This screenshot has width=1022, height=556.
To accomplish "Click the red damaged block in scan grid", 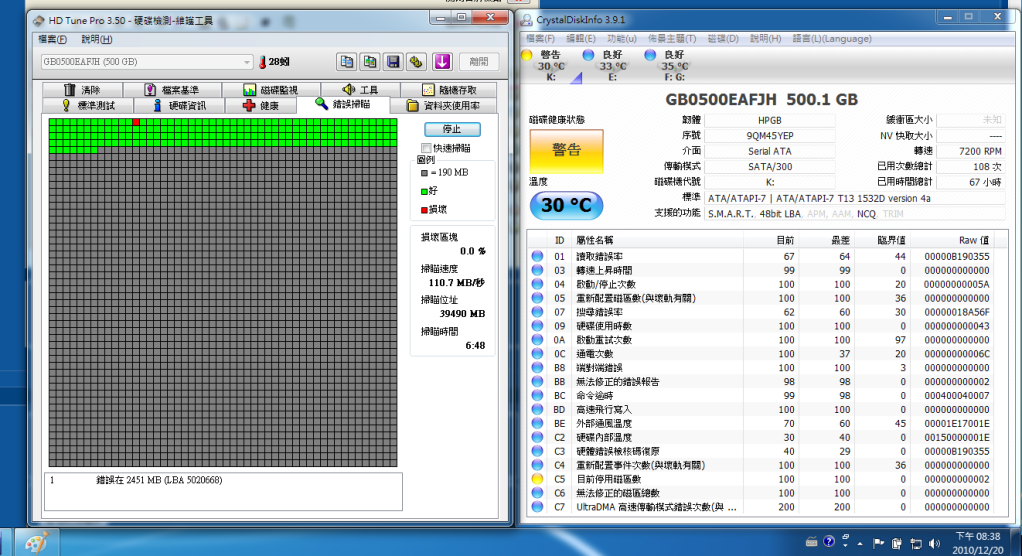I will (x=136, y=123).
